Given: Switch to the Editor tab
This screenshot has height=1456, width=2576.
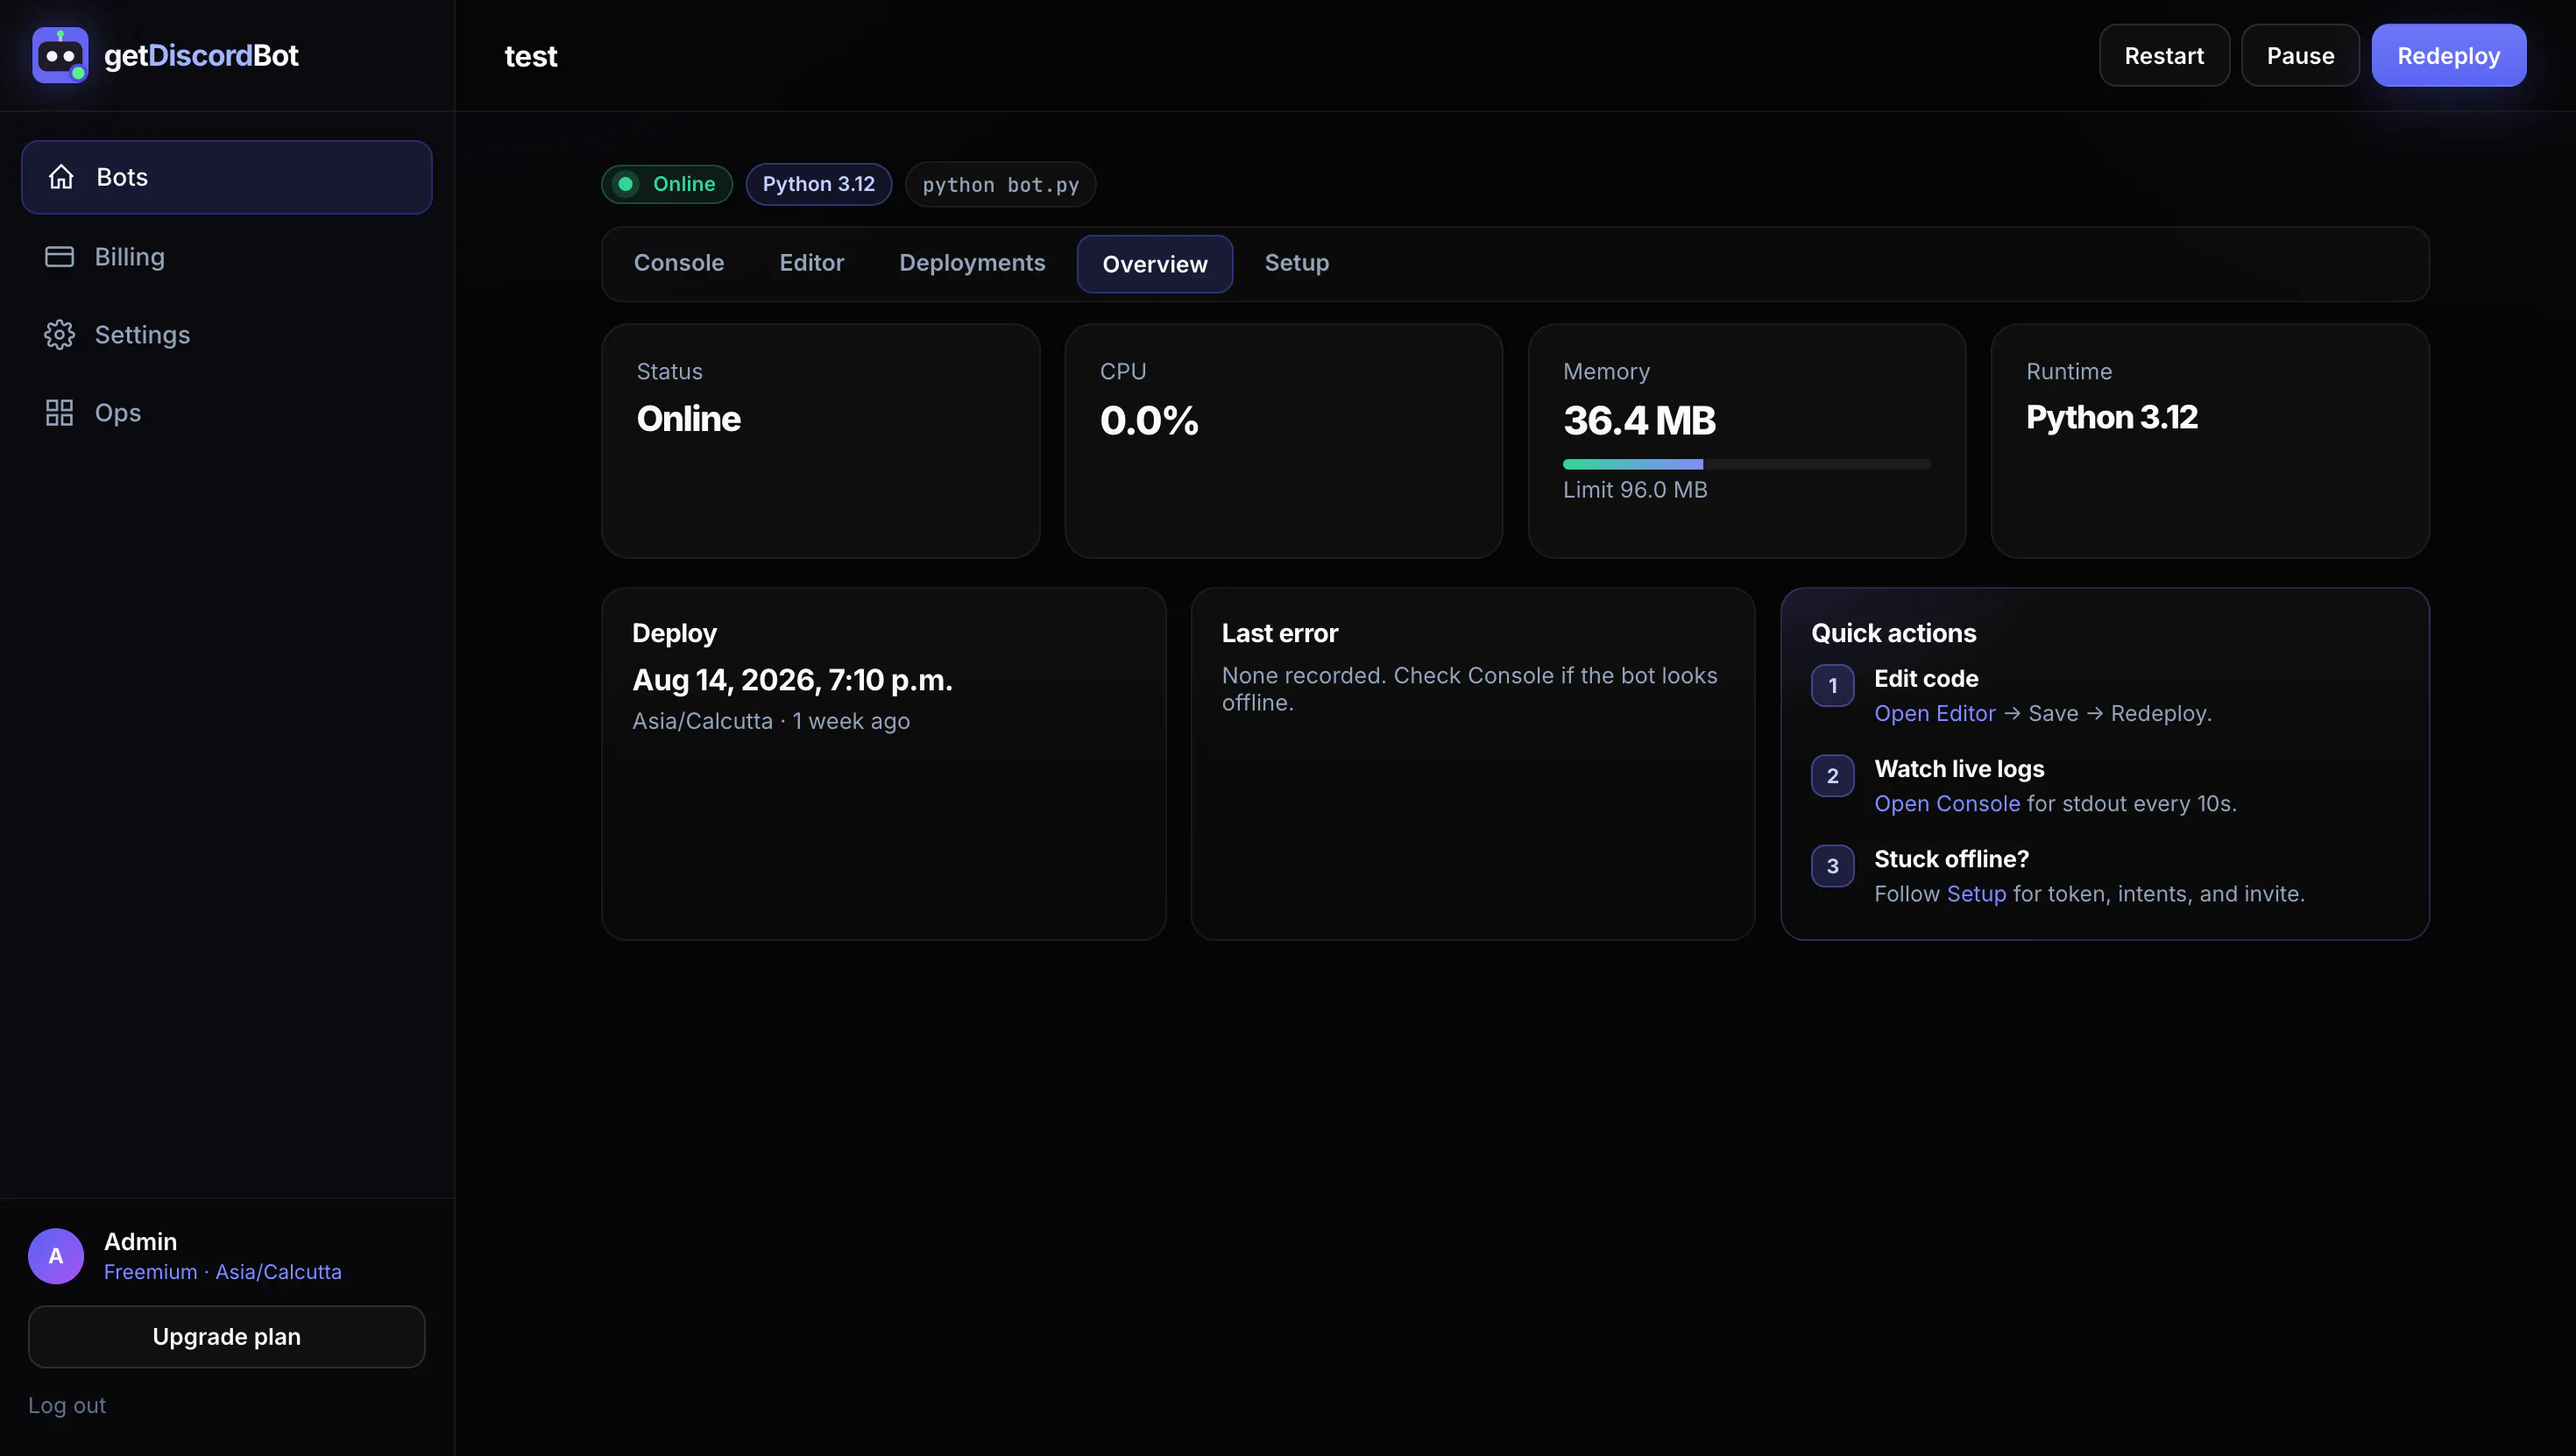Looking at the screenshot, I should [x=812, y=263].
